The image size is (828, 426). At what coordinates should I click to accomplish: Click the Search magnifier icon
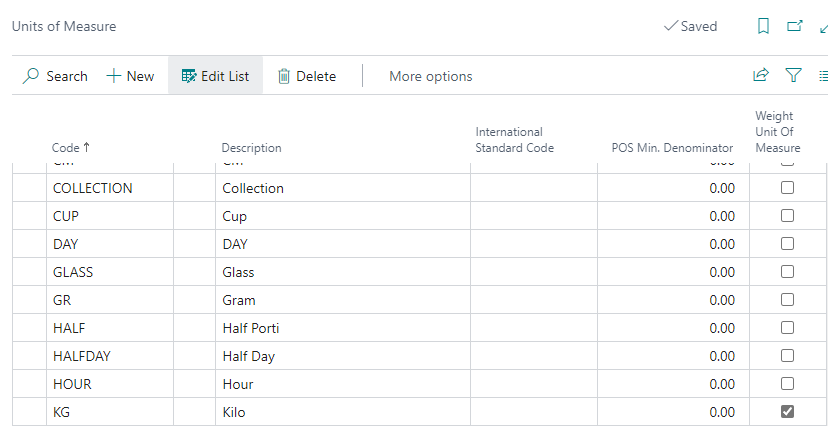(x=31, y=76)
